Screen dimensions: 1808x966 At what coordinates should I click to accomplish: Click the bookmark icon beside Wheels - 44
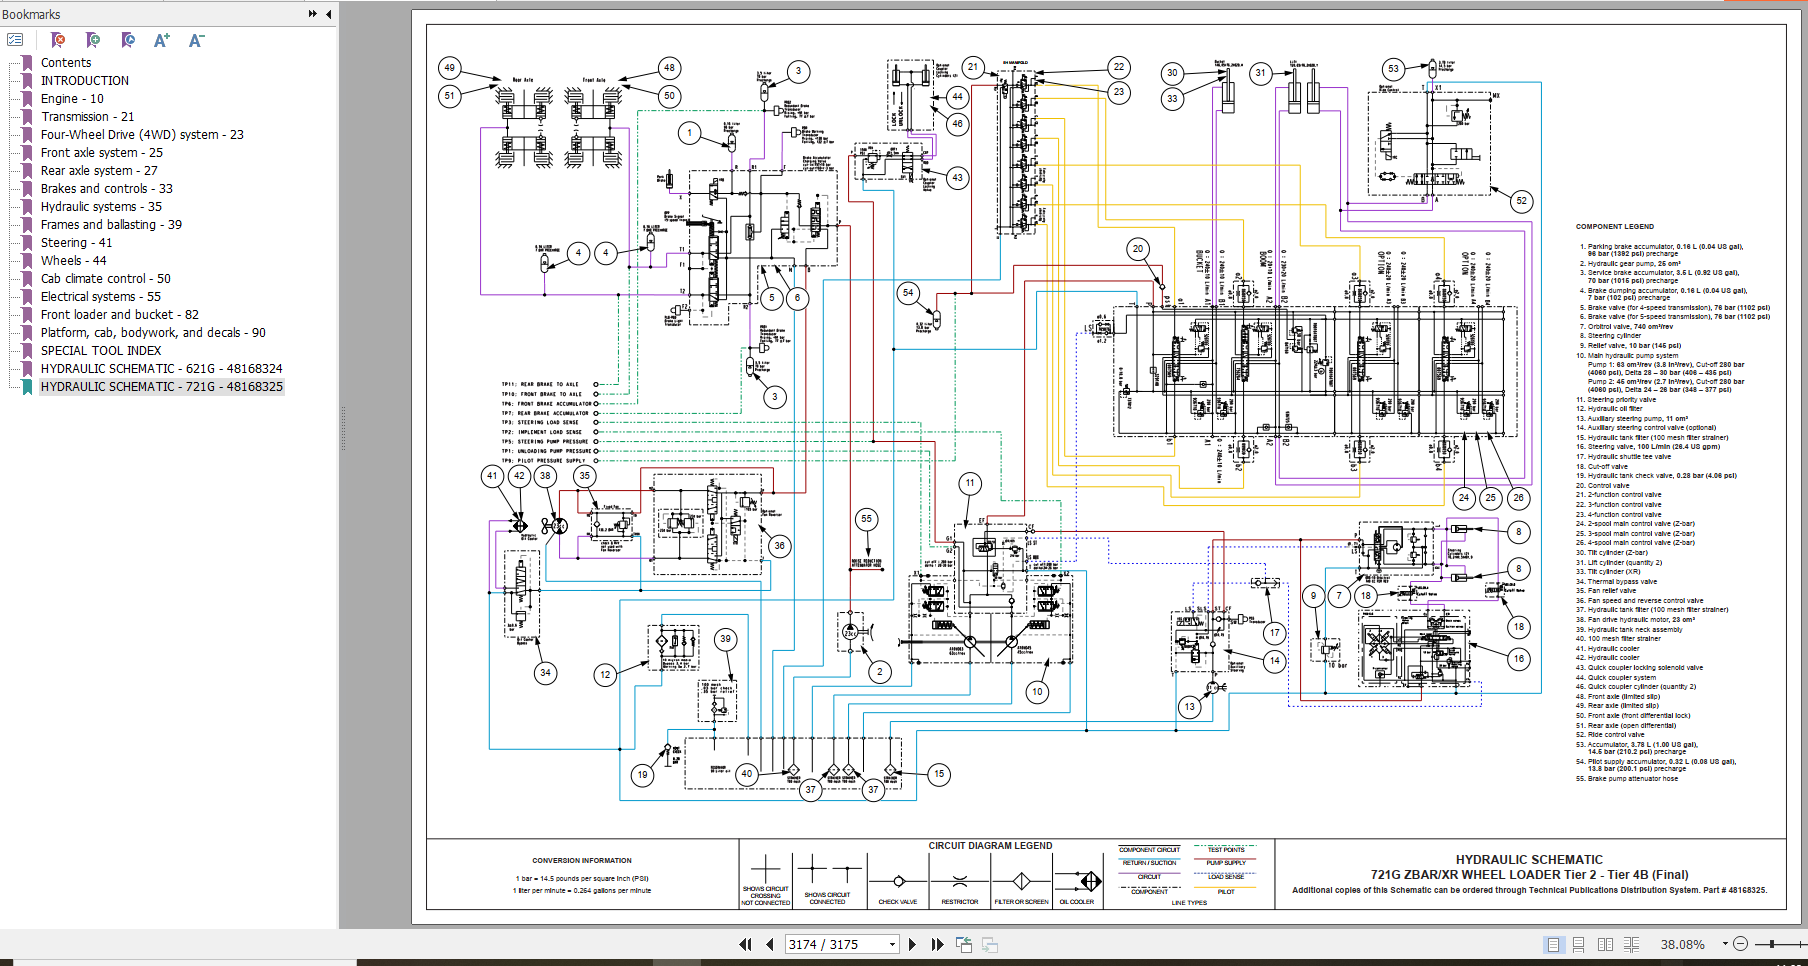coord(27,261)
